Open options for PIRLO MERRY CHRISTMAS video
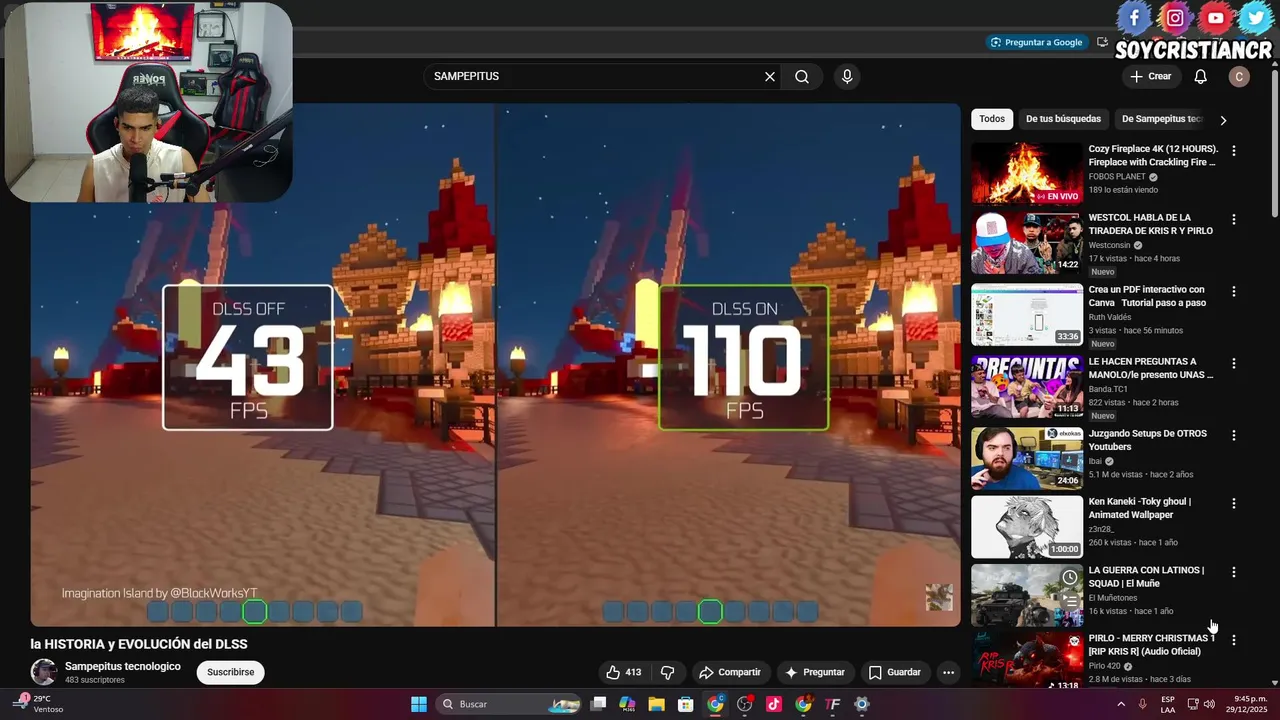 [1233, 640]
